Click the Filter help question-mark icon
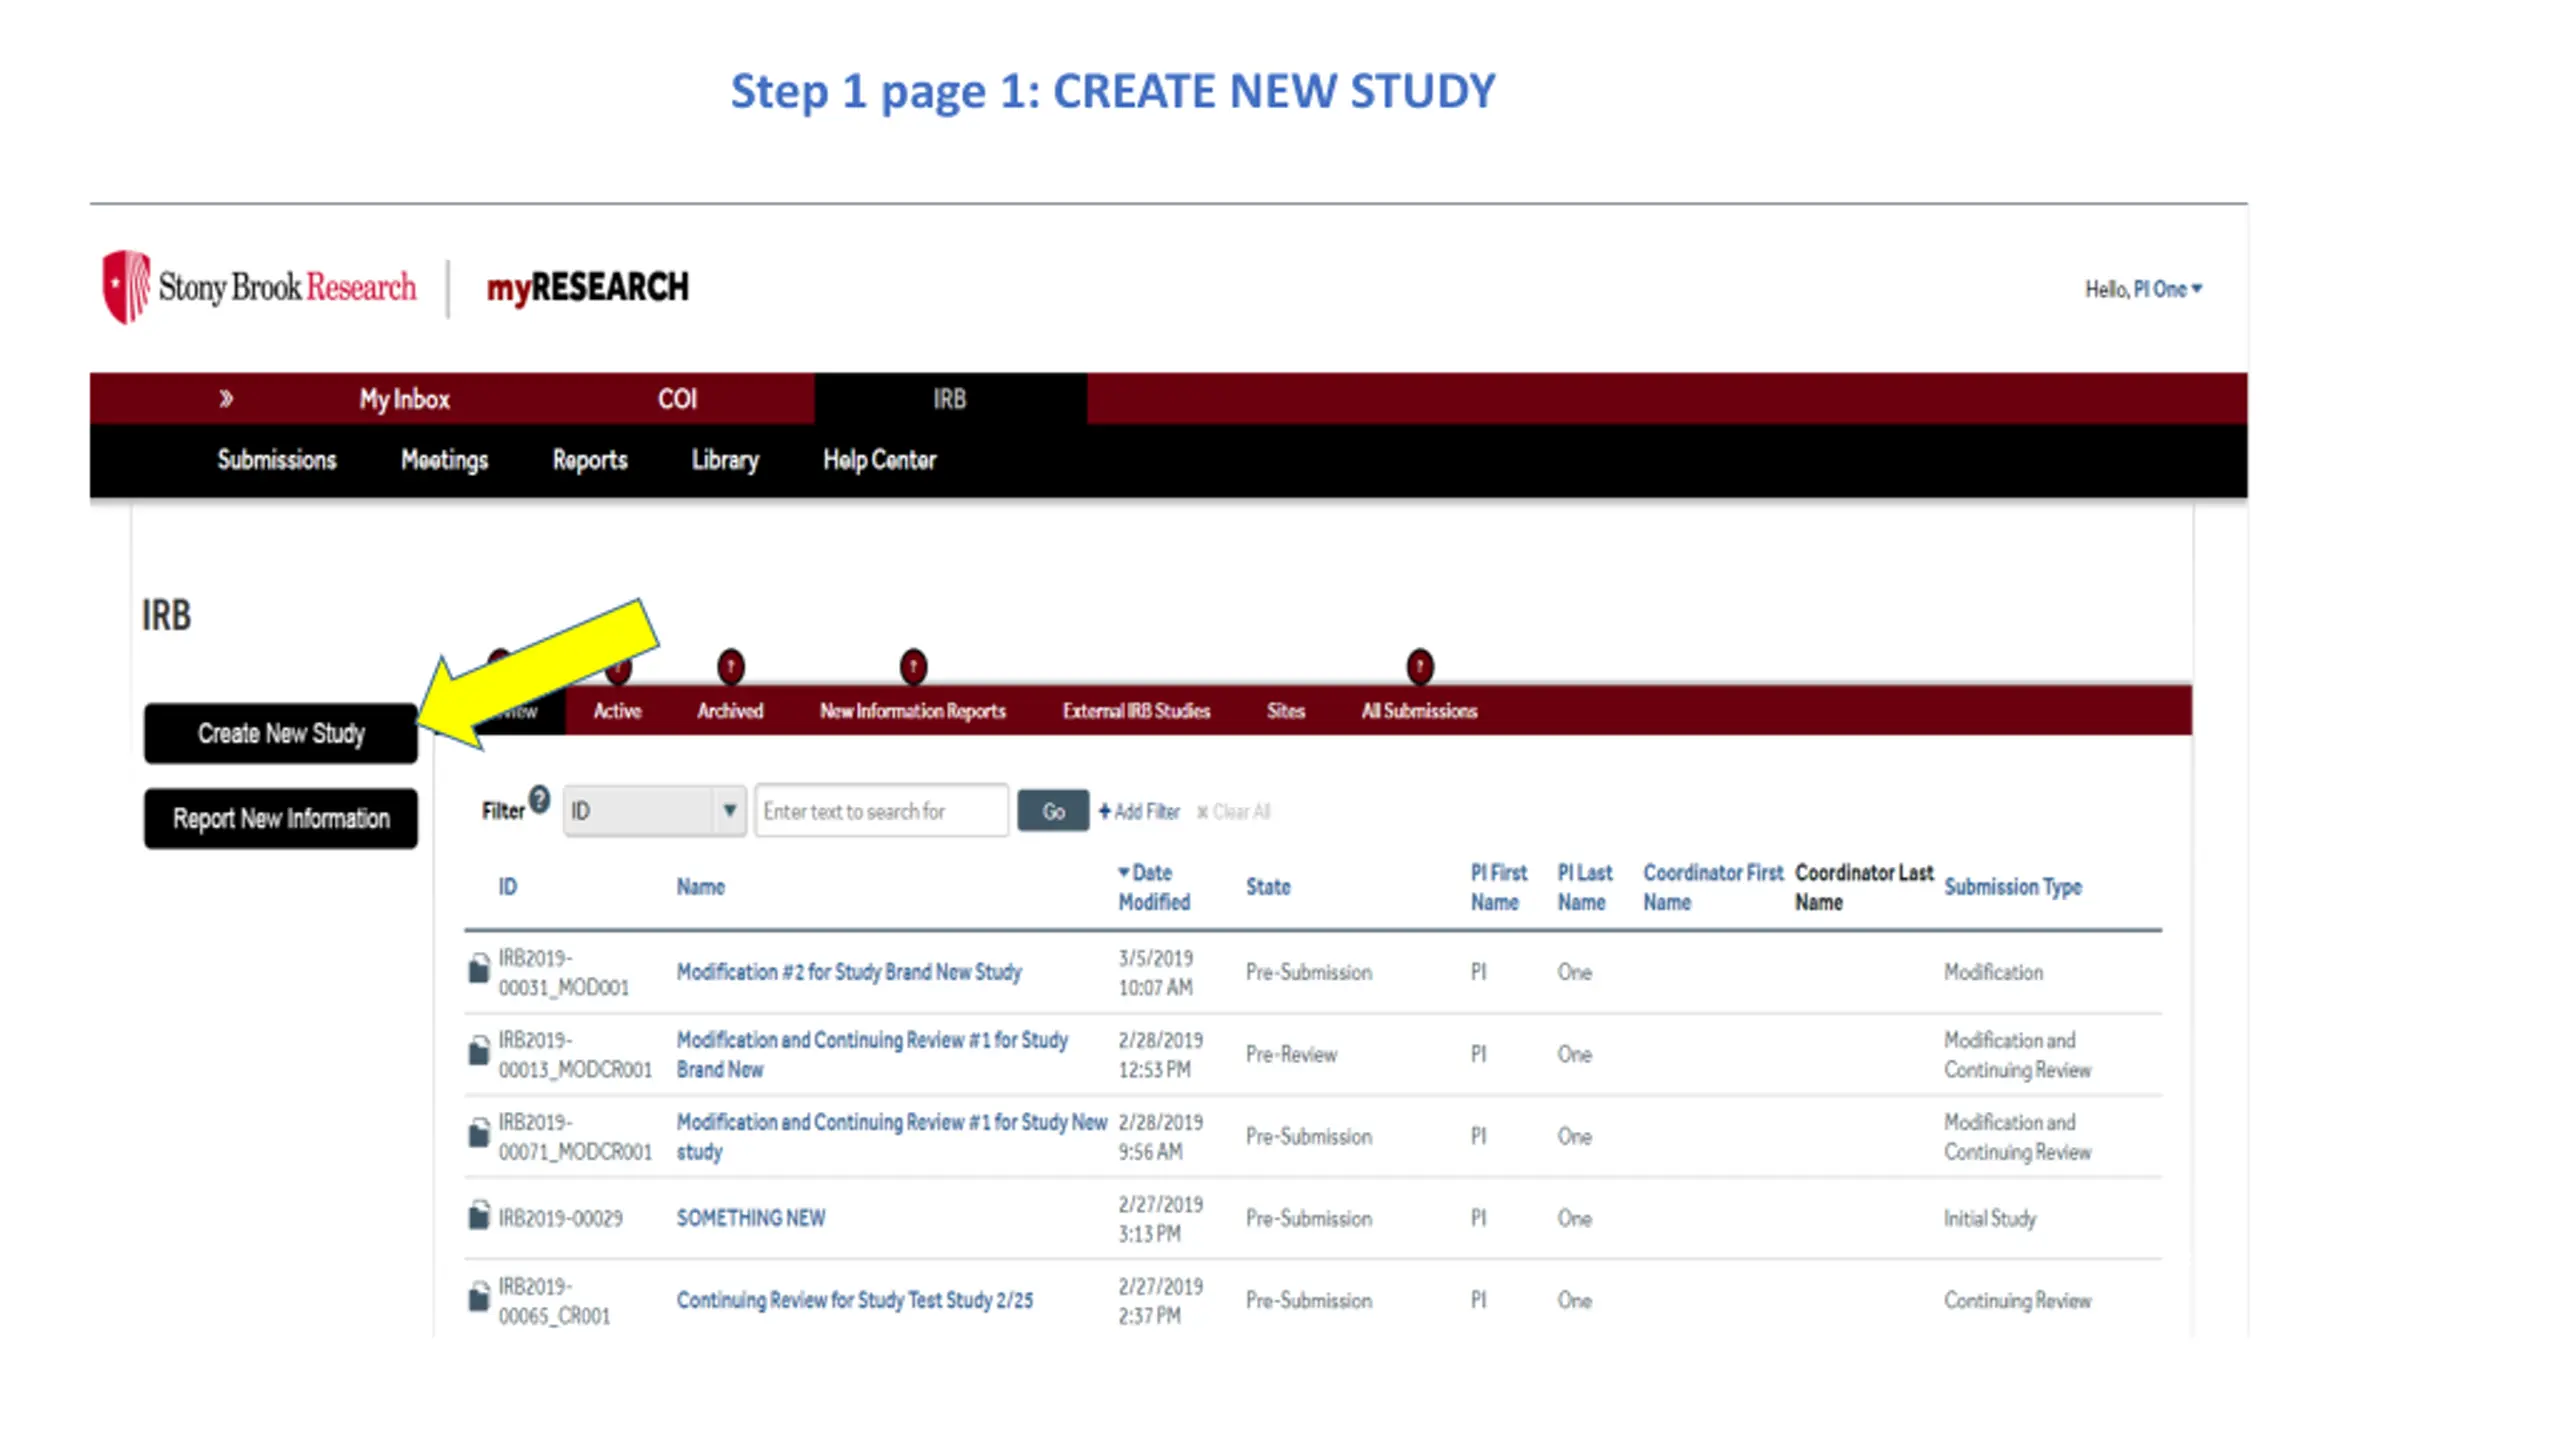The image size is (2560, 1440). coord(540,799)
